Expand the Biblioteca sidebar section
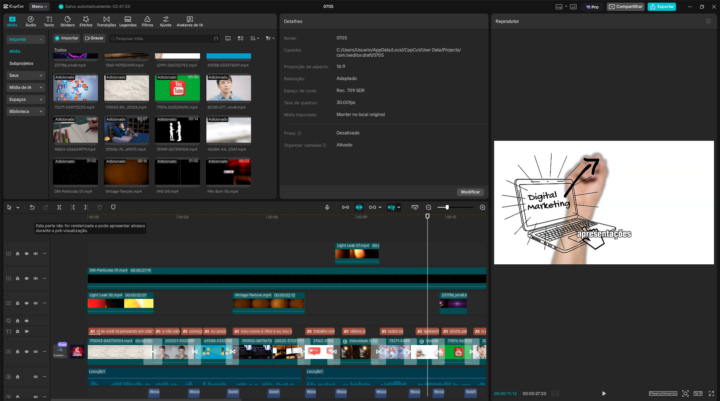 tap(25, 111)
